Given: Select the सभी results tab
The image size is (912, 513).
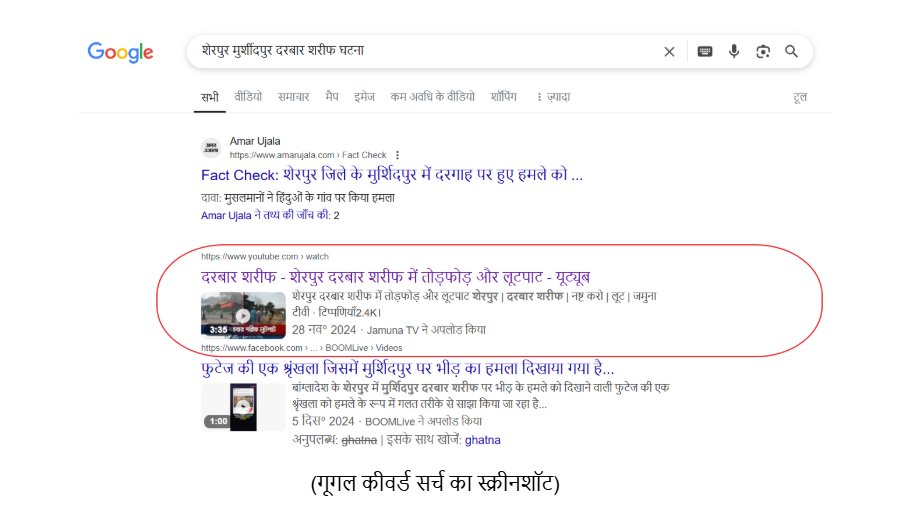Looking at the screenshot, I should 210,97.
